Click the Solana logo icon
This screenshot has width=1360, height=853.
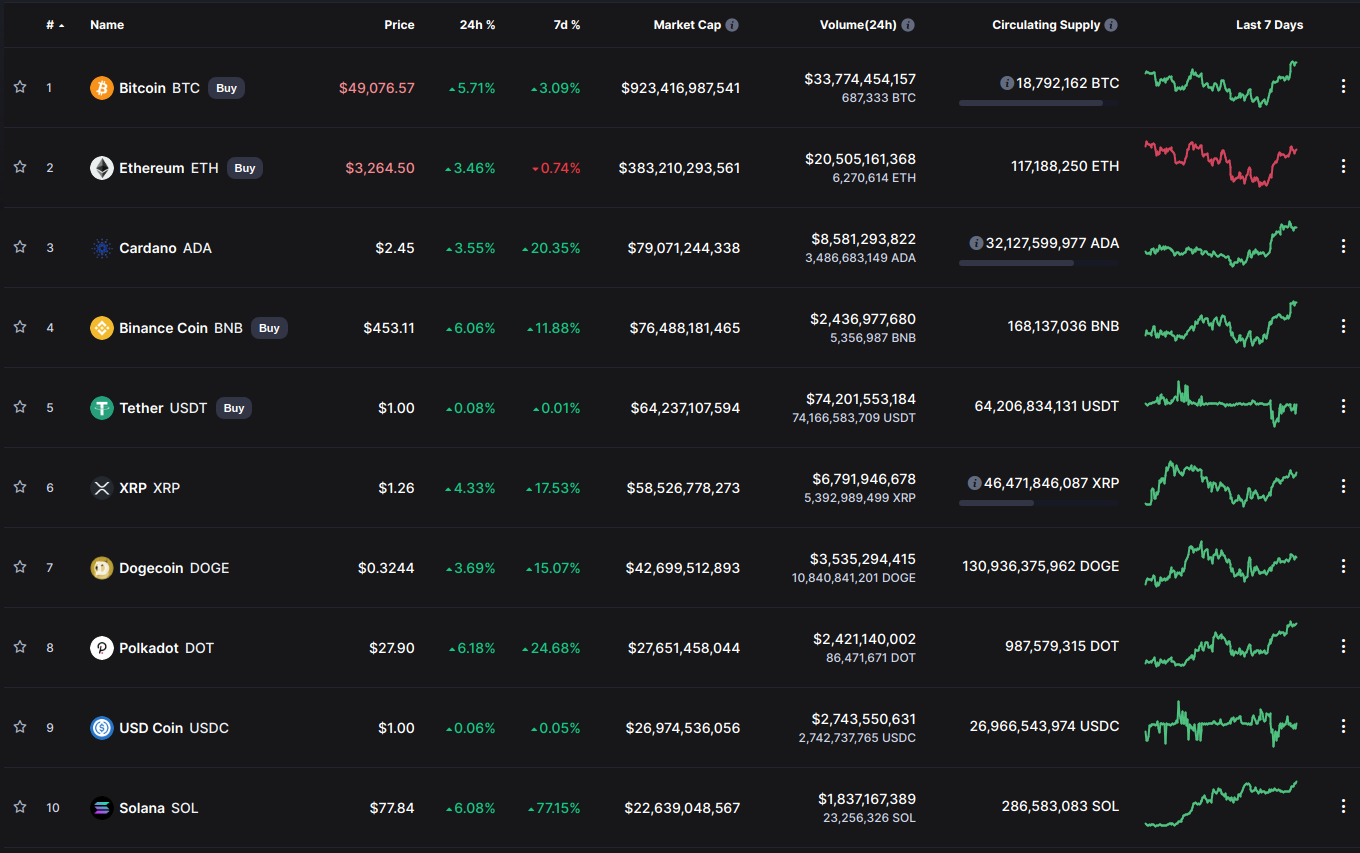tap(102, 808)
